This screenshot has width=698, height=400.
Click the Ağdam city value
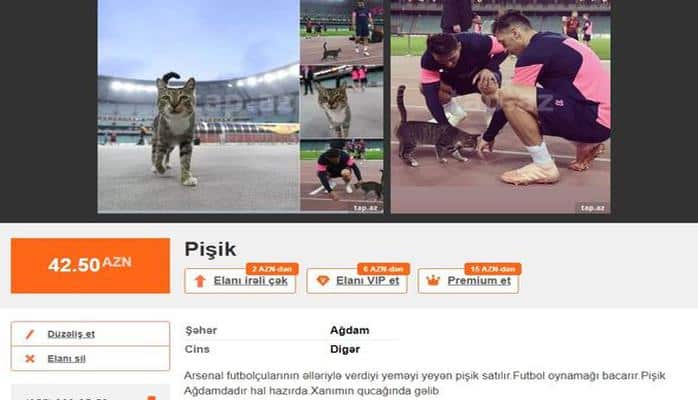349,331
